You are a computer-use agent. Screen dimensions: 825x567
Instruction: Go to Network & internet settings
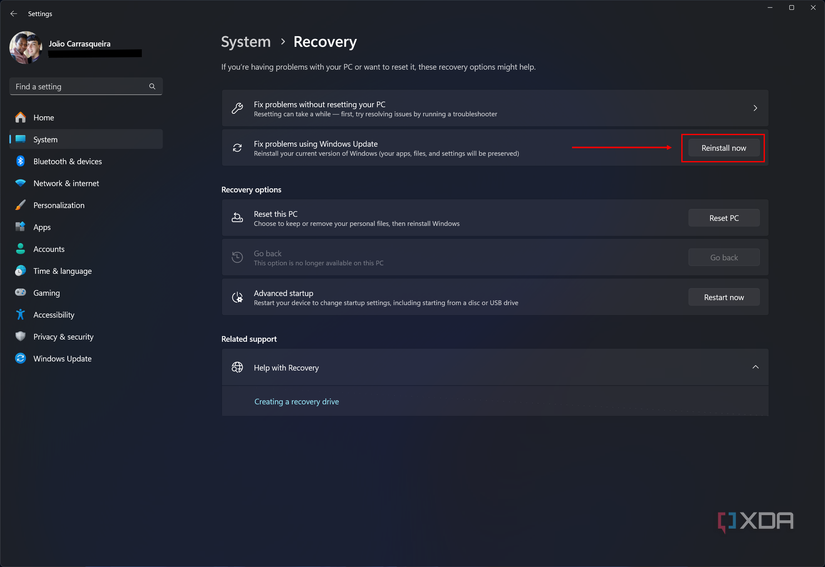click(86, 183)
